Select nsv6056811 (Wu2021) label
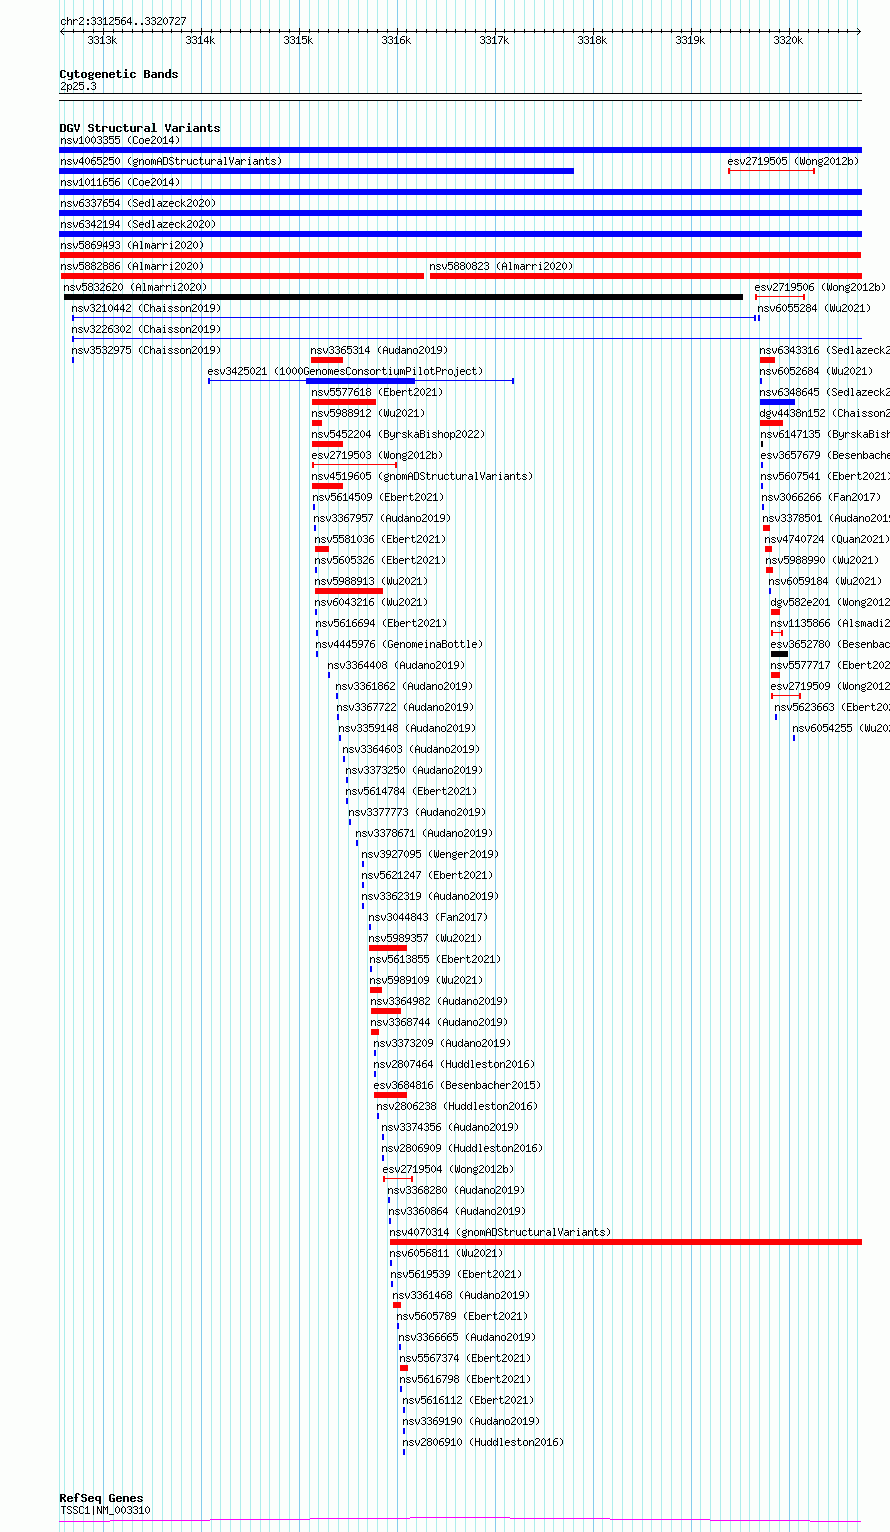The width and height of the screenshot is (890, 1532). pyautogui.click(x=446, y=1253)
